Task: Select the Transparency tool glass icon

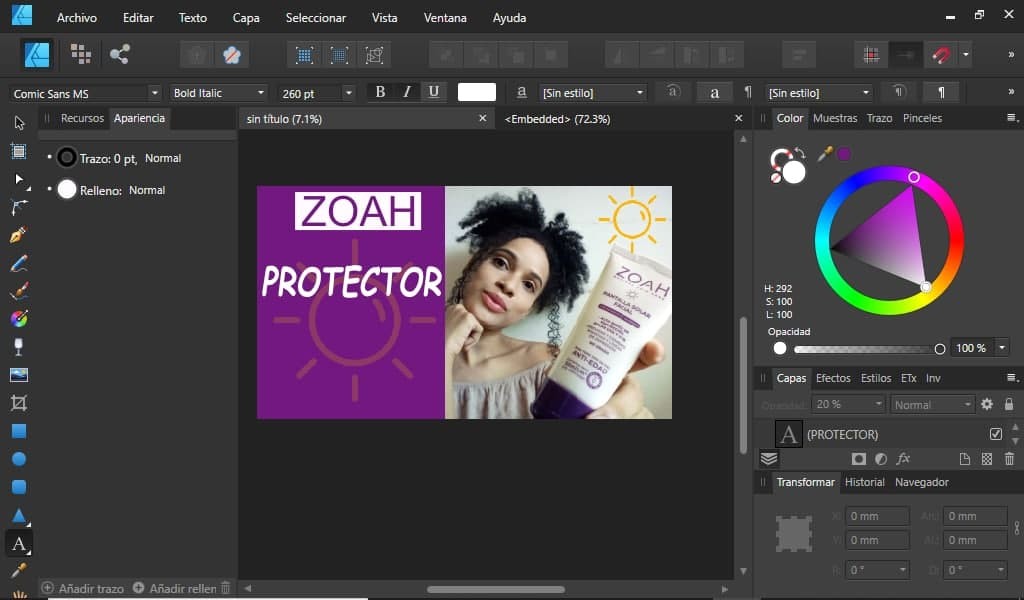Action: [x=19, y=347]
